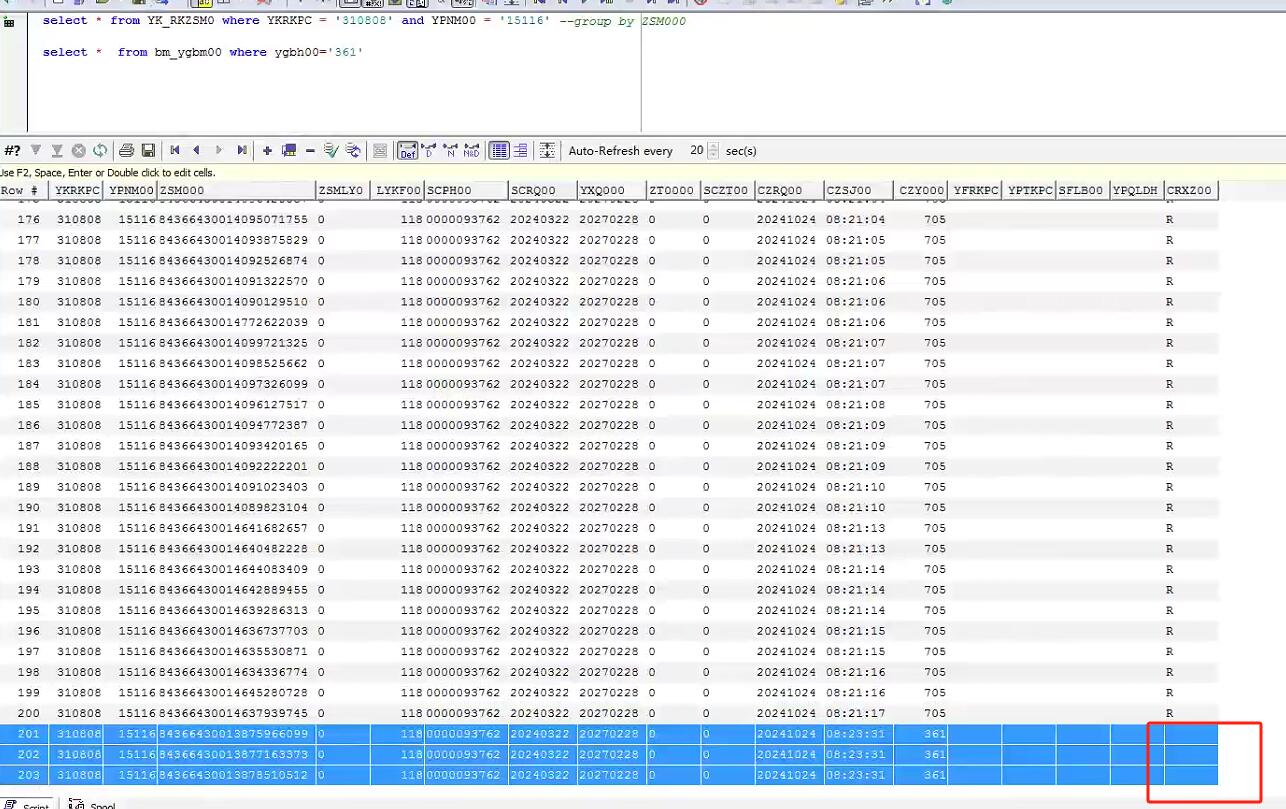This screenshot has width=1286, height=809.
Task: Delete the current row with the minus icon
Action: pyautogui.click(x=310, y=151)
